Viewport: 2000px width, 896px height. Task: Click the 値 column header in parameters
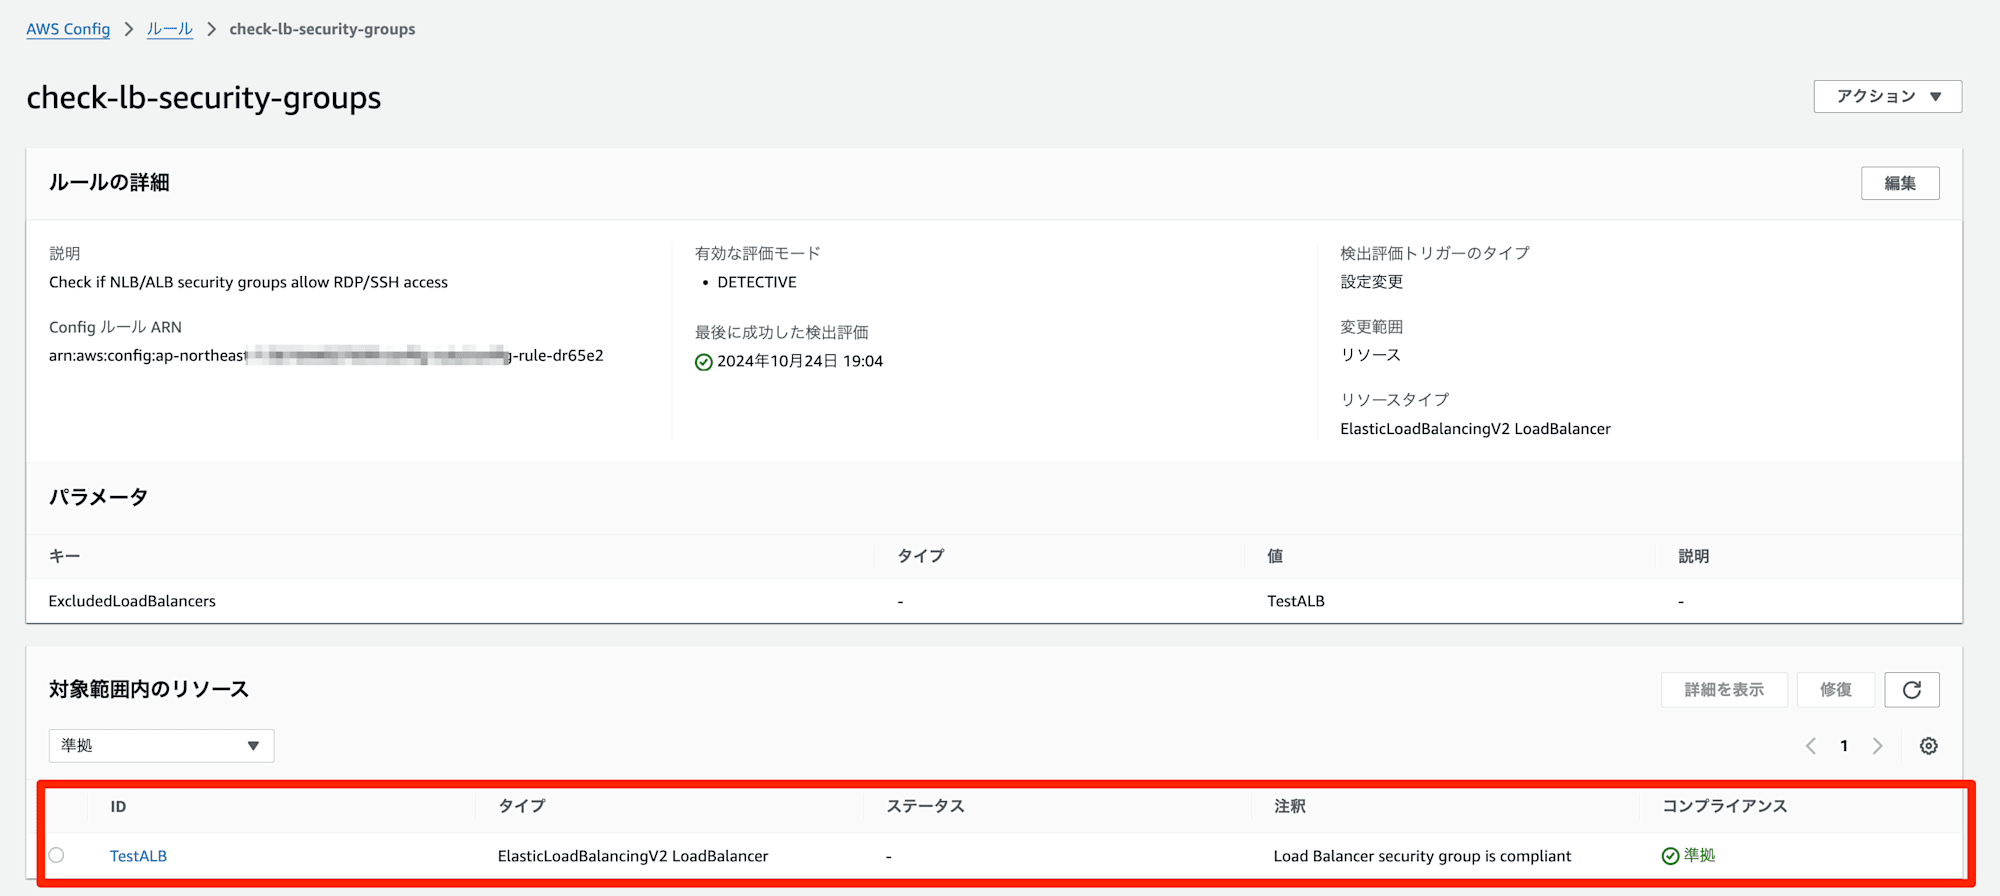coord(1275,556)
